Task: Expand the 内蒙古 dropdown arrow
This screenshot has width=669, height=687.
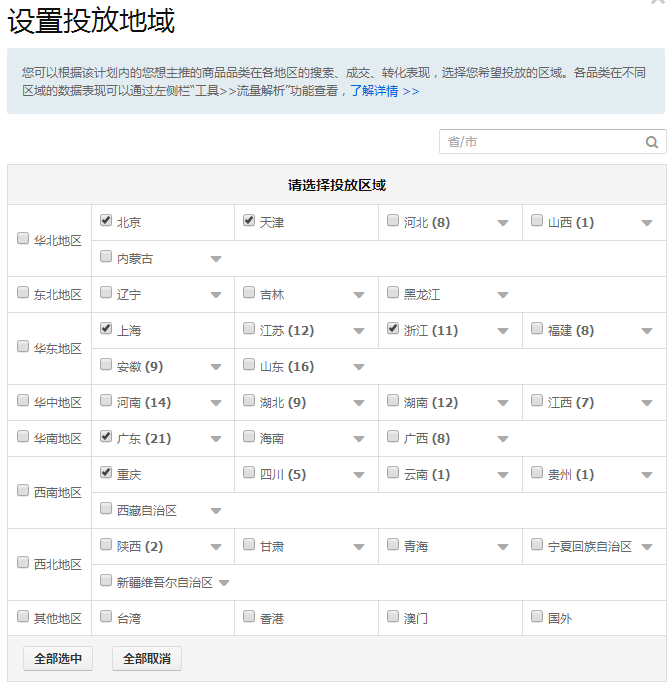Action: pyautogui.click(x=216, y=259)
